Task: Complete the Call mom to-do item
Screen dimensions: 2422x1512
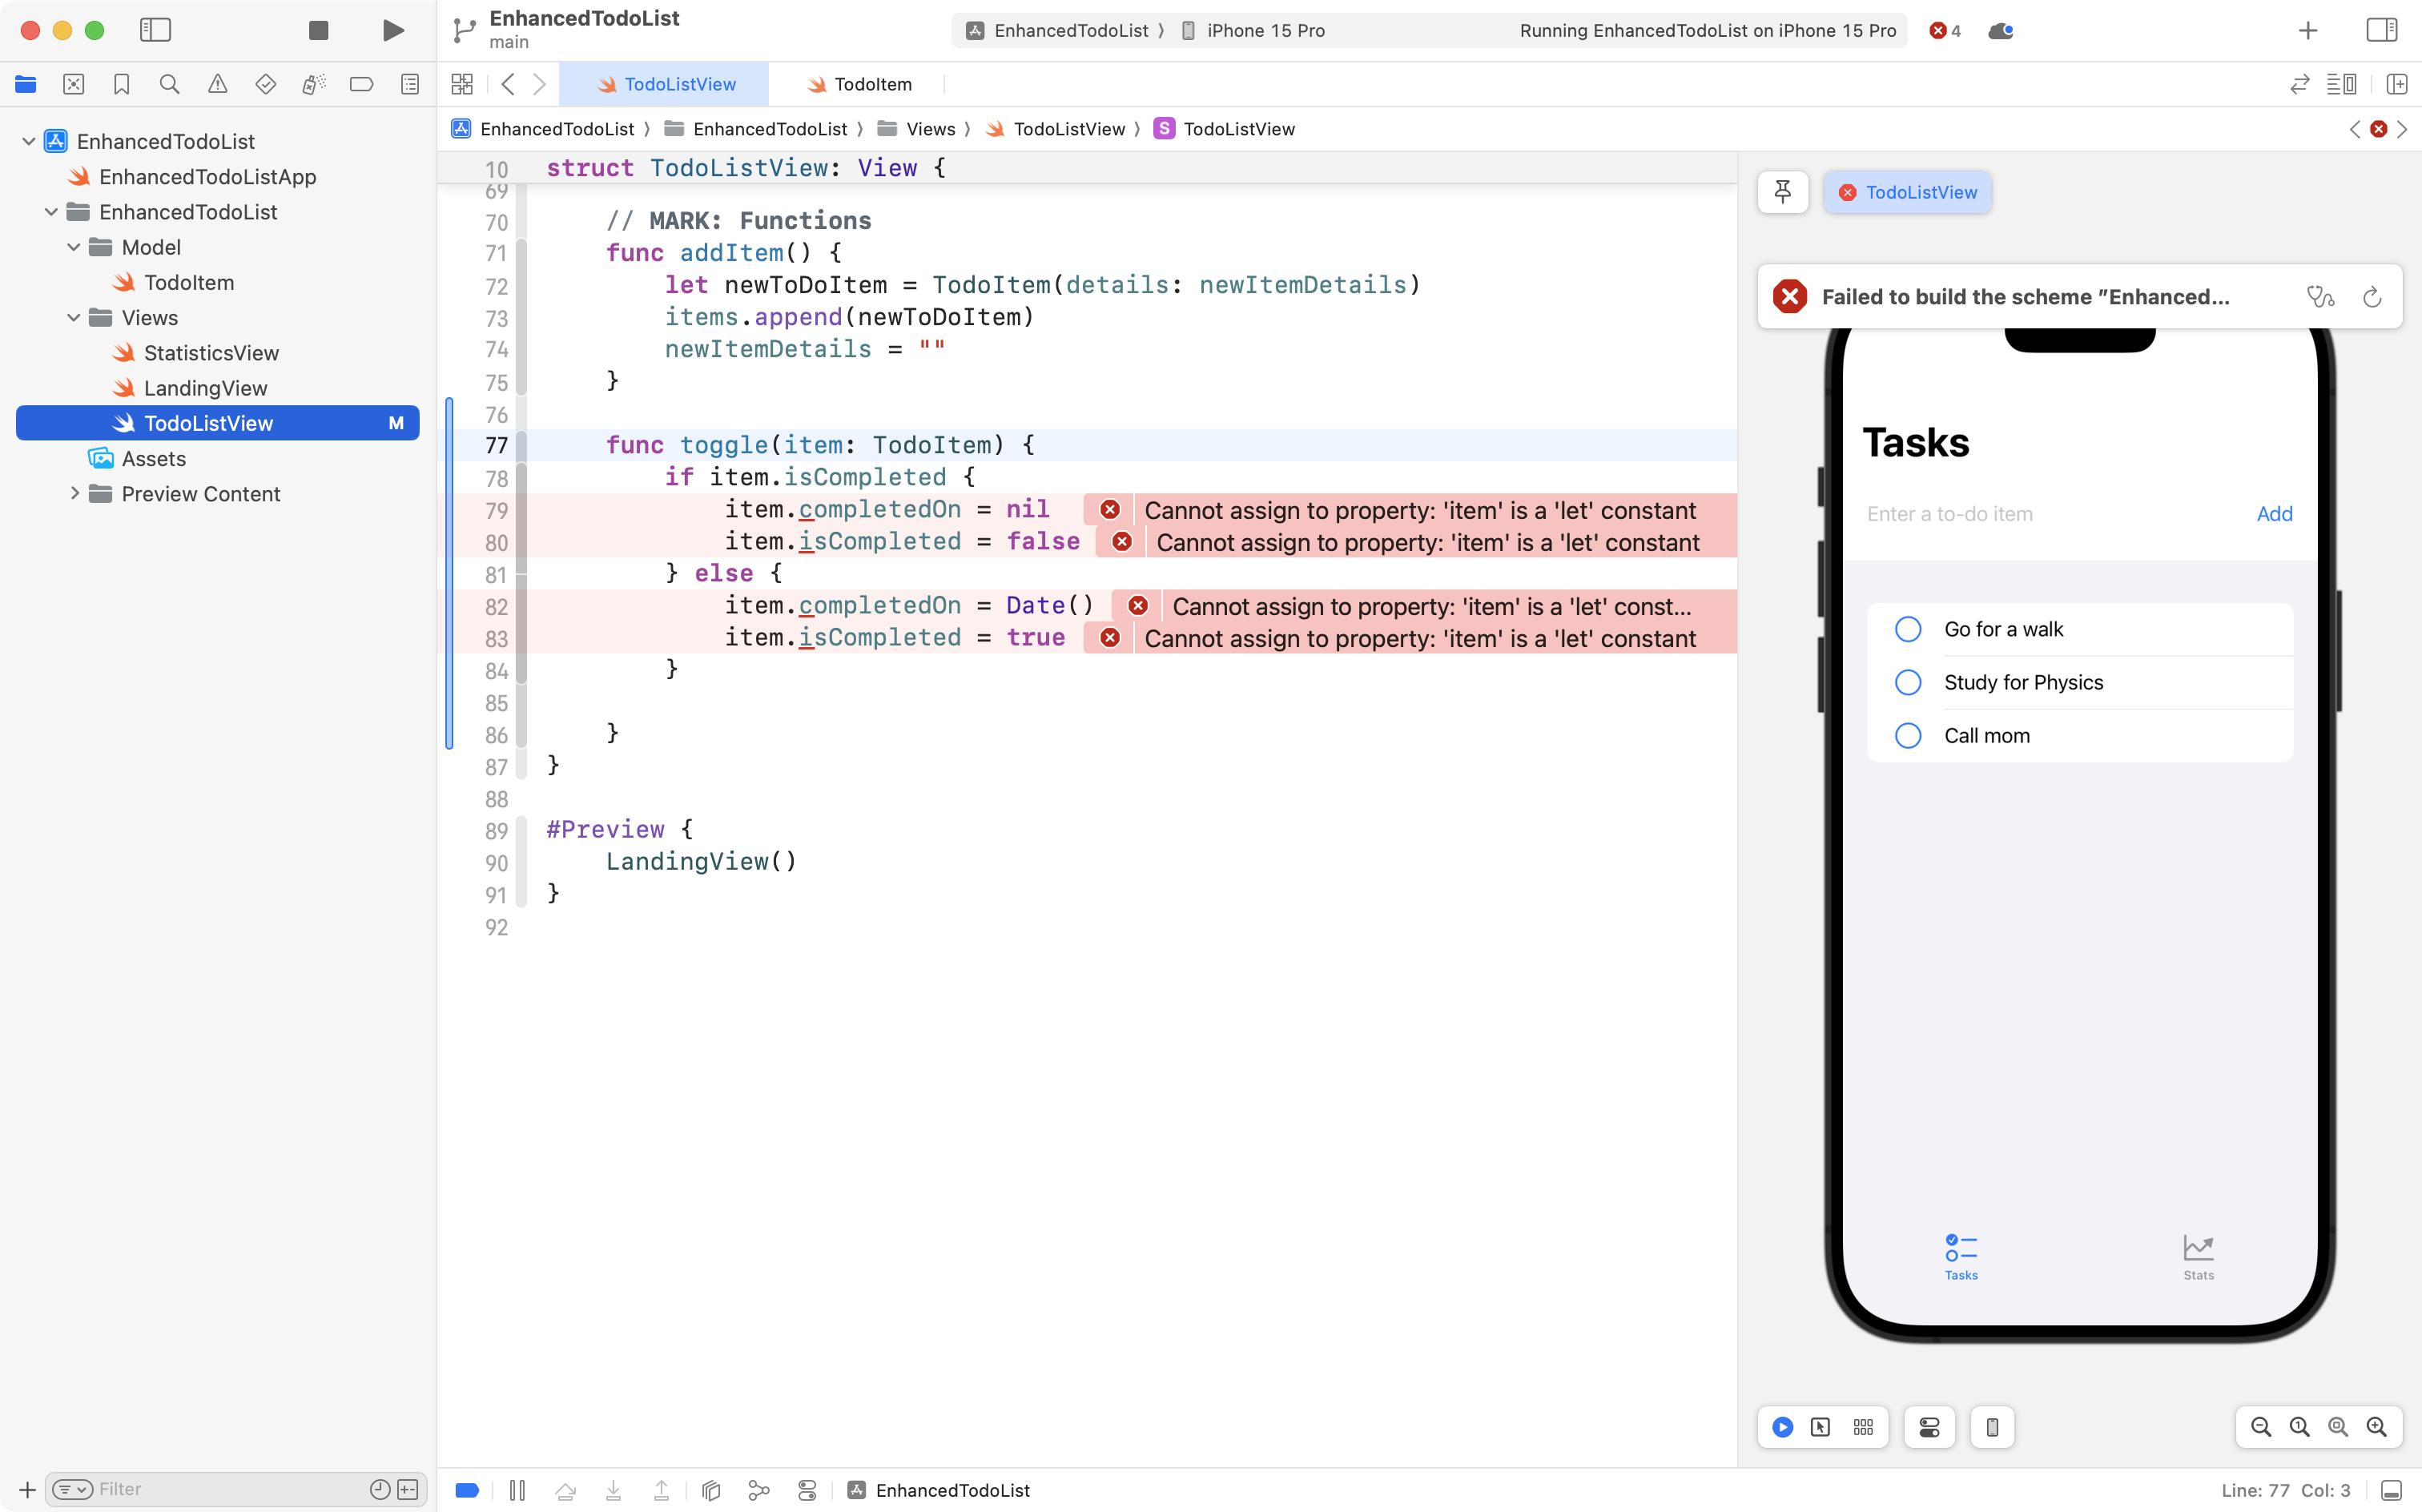Action: 1907,735
